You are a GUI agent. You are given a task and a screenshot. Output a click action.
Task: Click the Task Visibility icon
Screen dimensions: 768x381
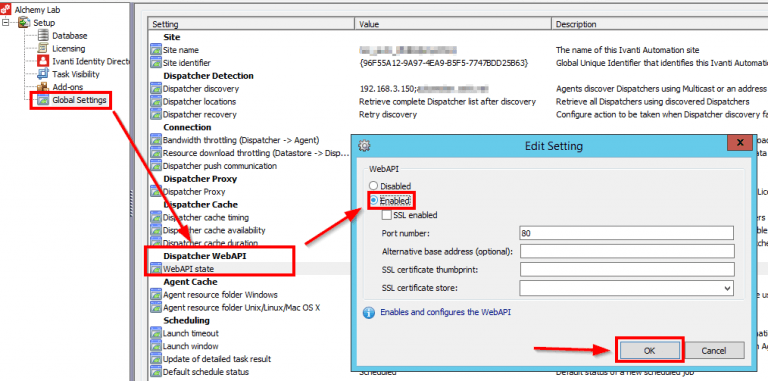(44, 74)
